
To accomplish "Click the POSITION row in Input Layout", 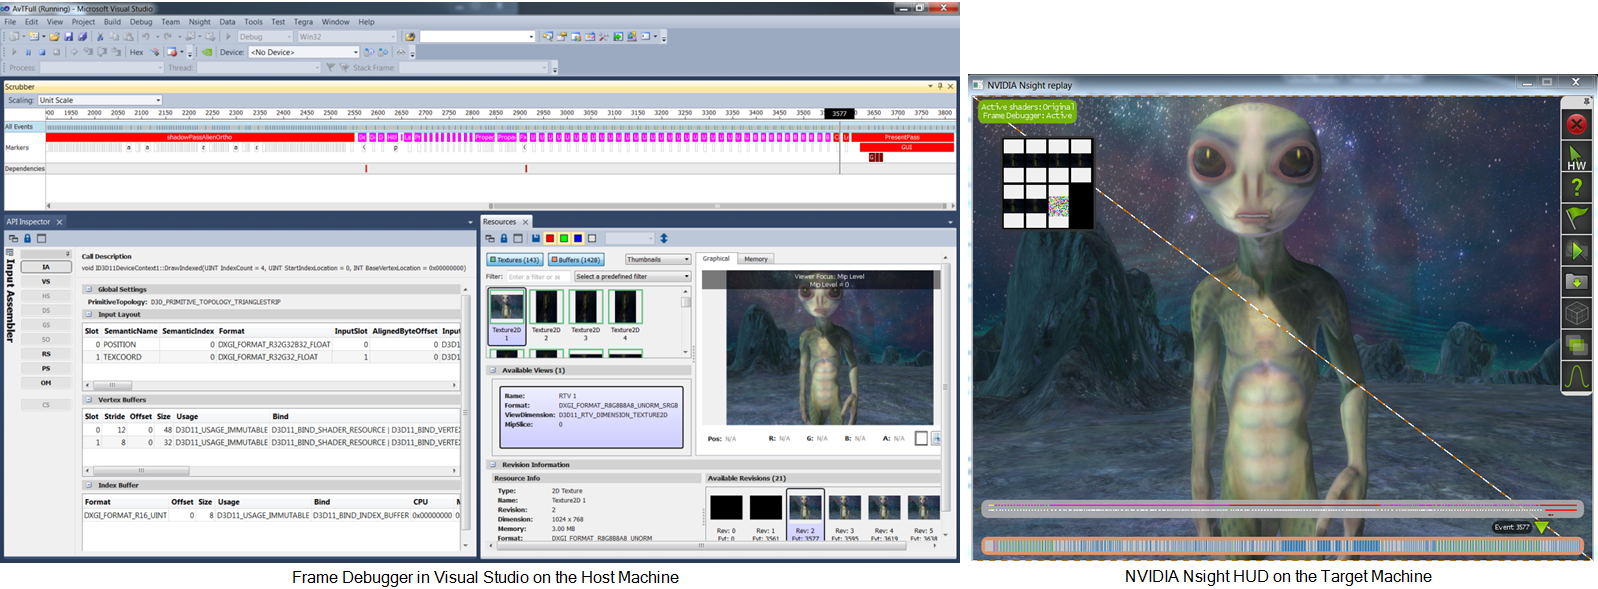I will 271,344.
